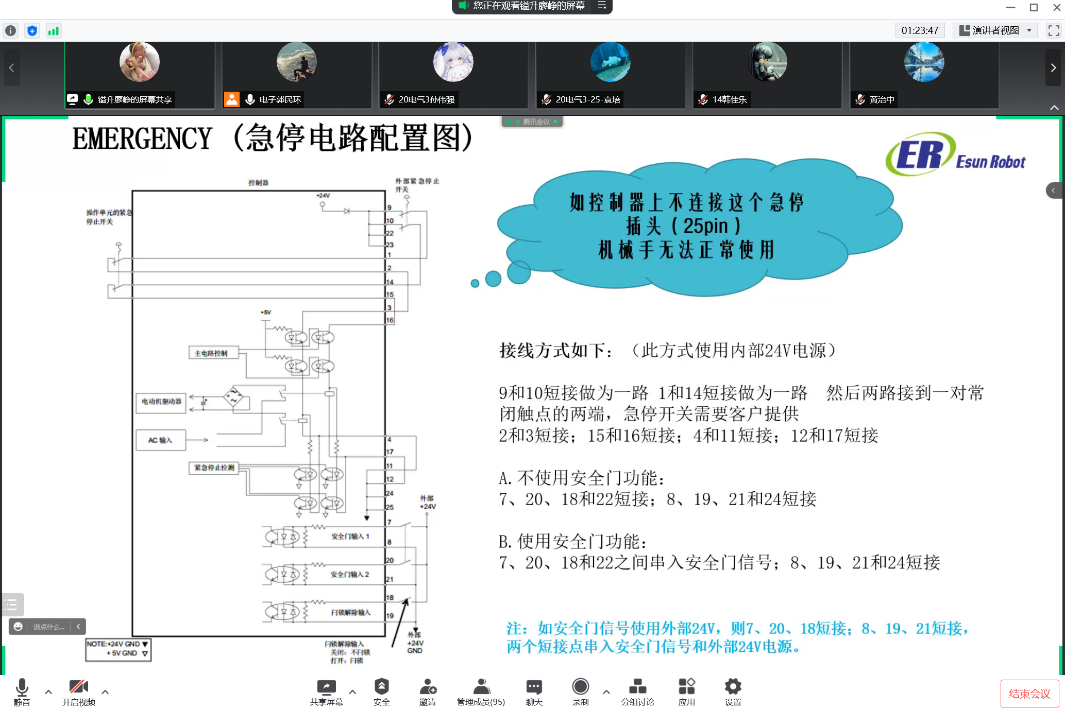The image size is (1065, 709).
Task: Click the small 腾讯会议 pill above the slide
Action: pos(532,122)
